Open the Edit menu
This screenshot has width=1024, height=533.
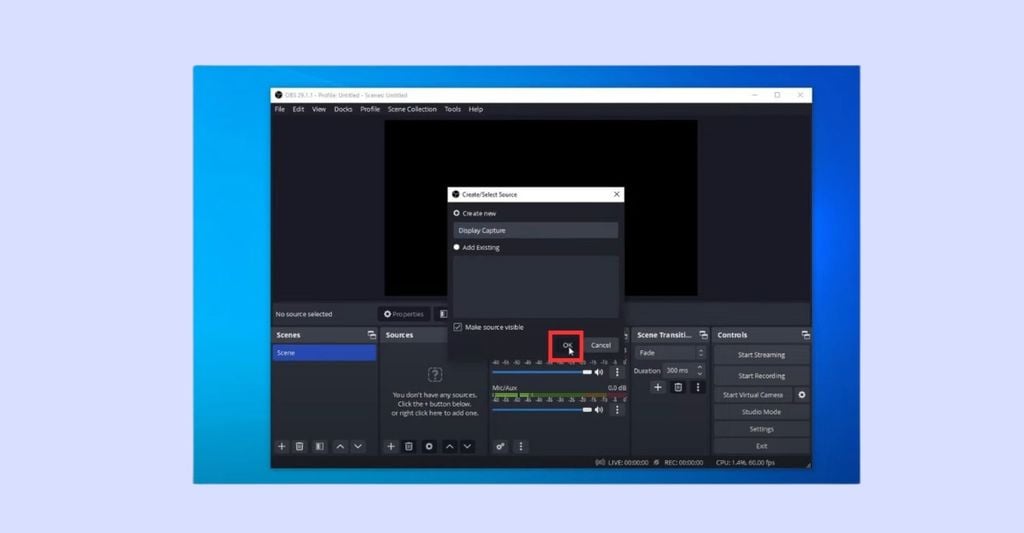(298, 109)
